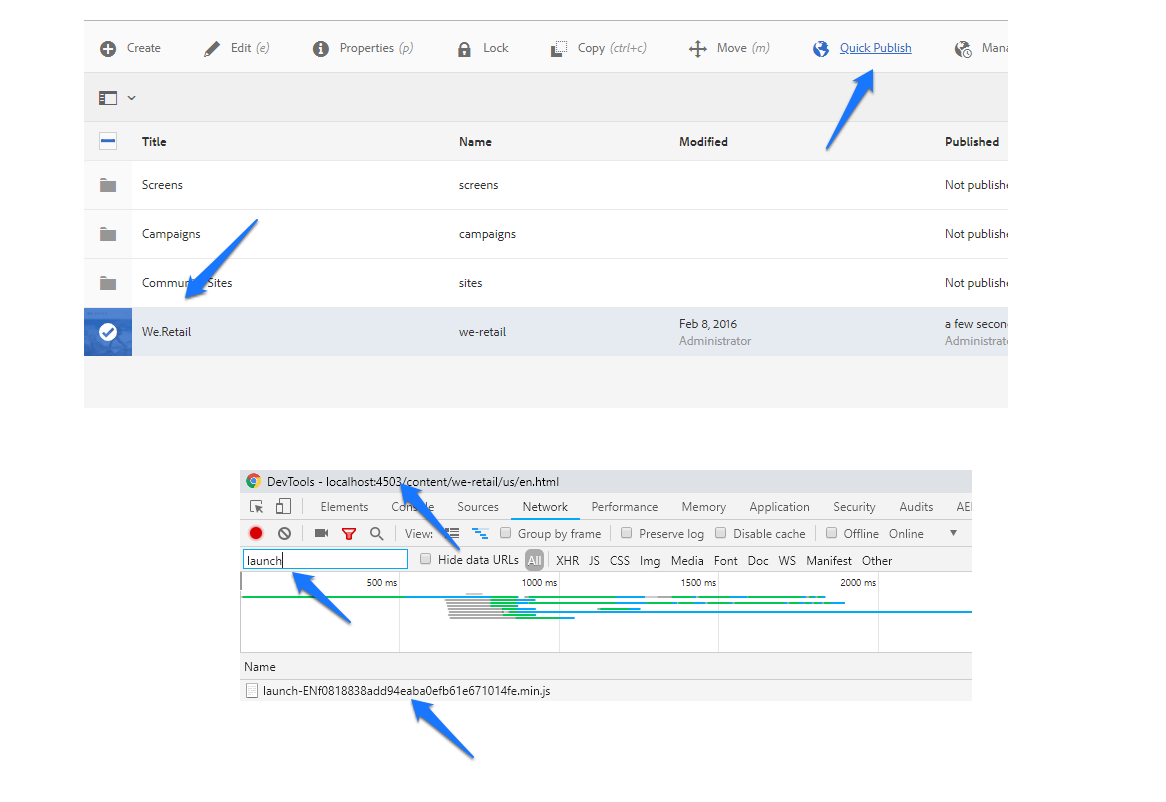Viewport: 1166px width, 802px height.
Task: Enable screenshot capture with the camera icon
Action: pyautogui.click(x=320, y=533)
